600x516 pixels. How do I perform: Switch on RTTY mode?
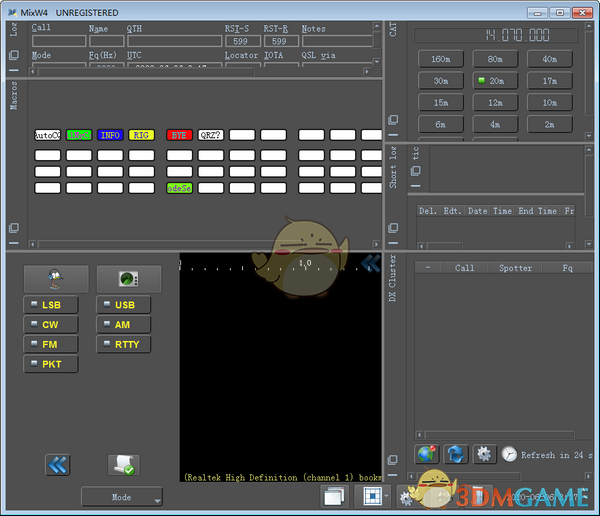pyautogui.click(x=124, y=344)
